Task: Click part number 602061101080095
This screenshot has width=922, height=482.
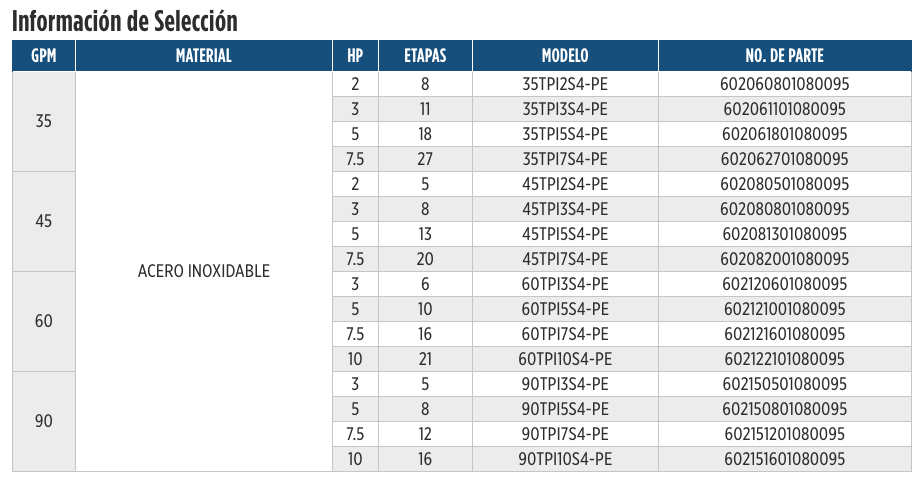Action: [x=785, y=109]
